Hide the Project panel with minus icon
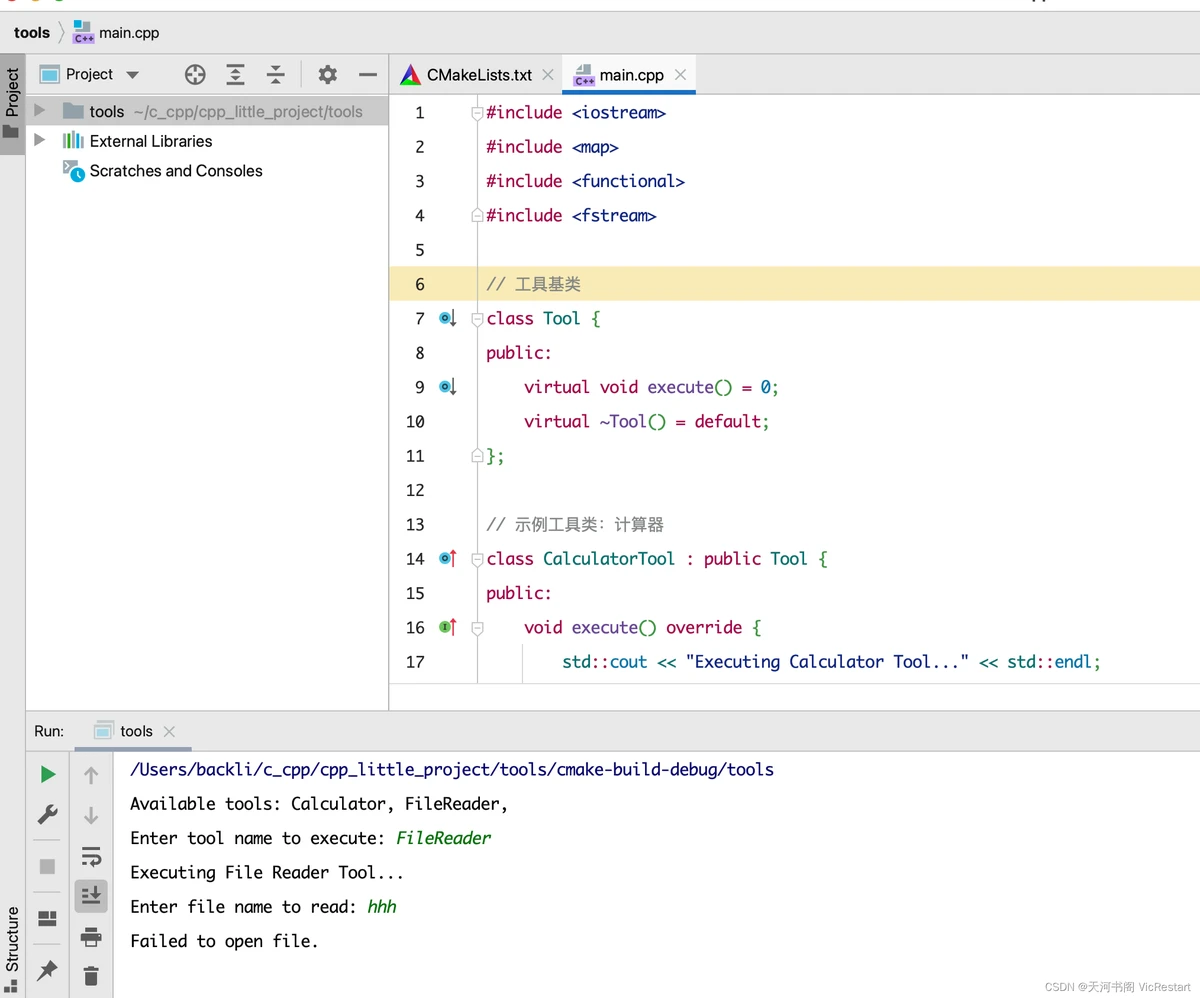 368,75
